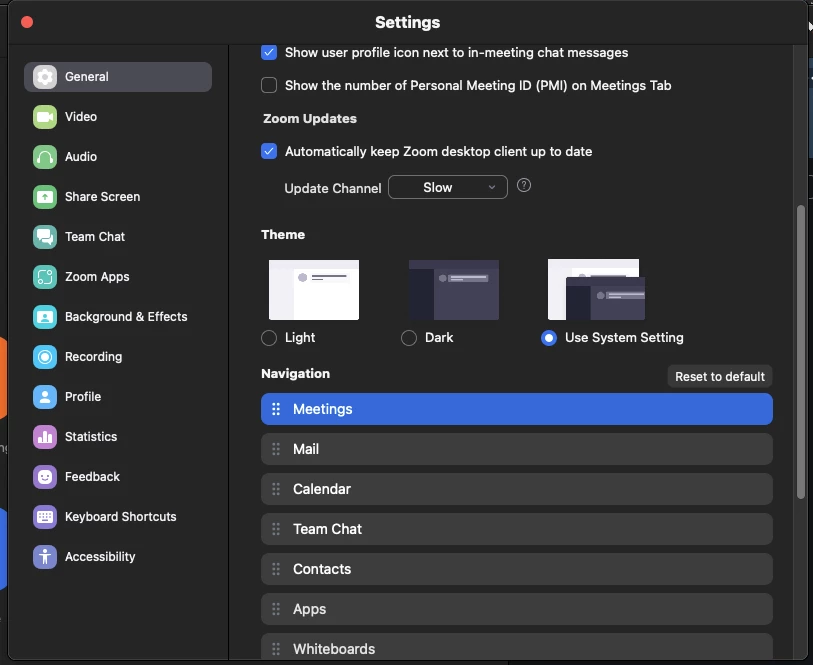Image resolution: width=813 pixels, height=665 pixels.
Task: Click the Background & Effects icon
Action: 45,317
